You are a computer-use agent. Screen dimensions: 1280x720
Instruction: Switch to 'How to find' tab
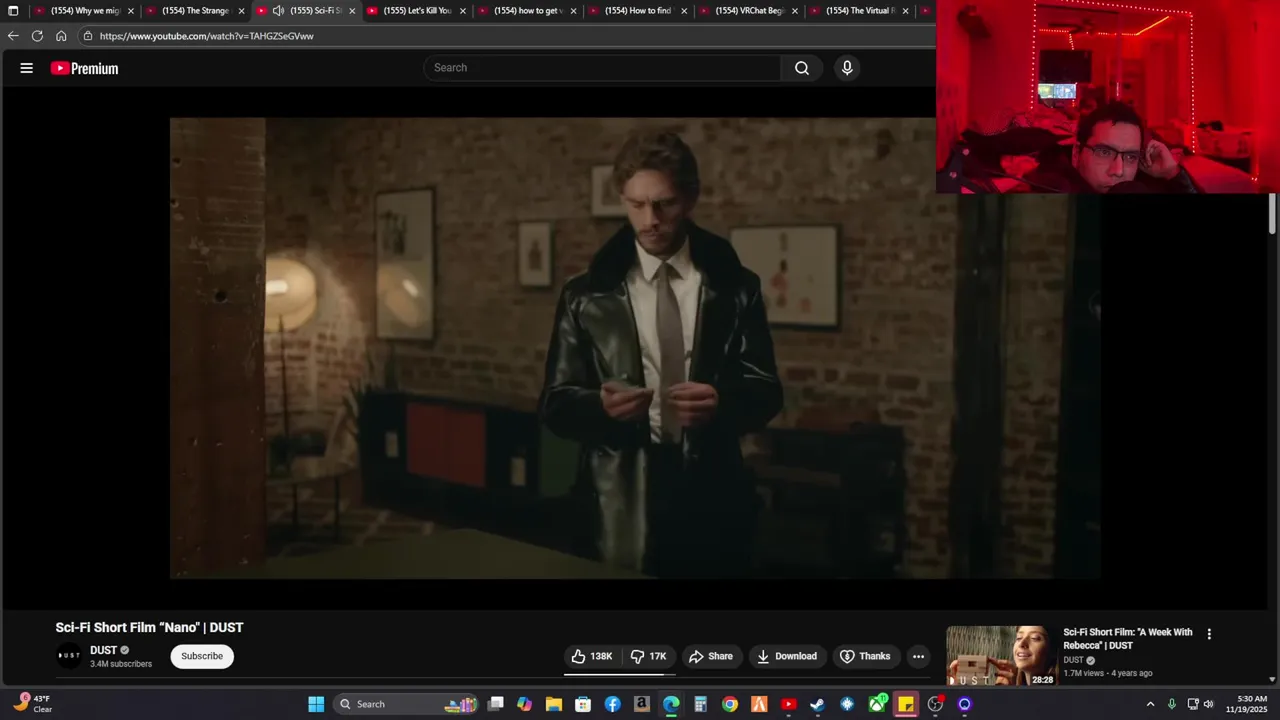(638, 11)
